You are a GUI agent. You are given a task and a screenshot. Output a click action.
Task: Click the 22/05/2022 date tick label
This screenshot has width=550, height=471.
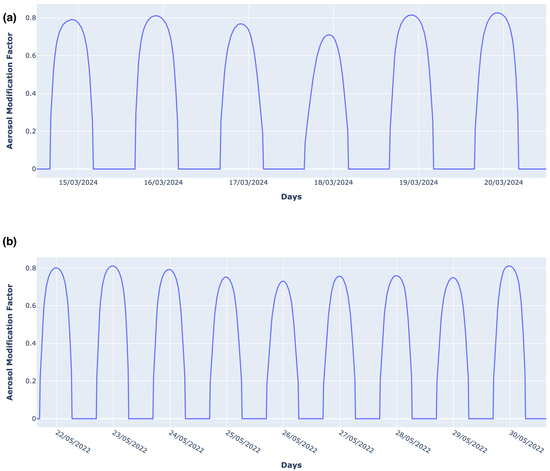73,442
